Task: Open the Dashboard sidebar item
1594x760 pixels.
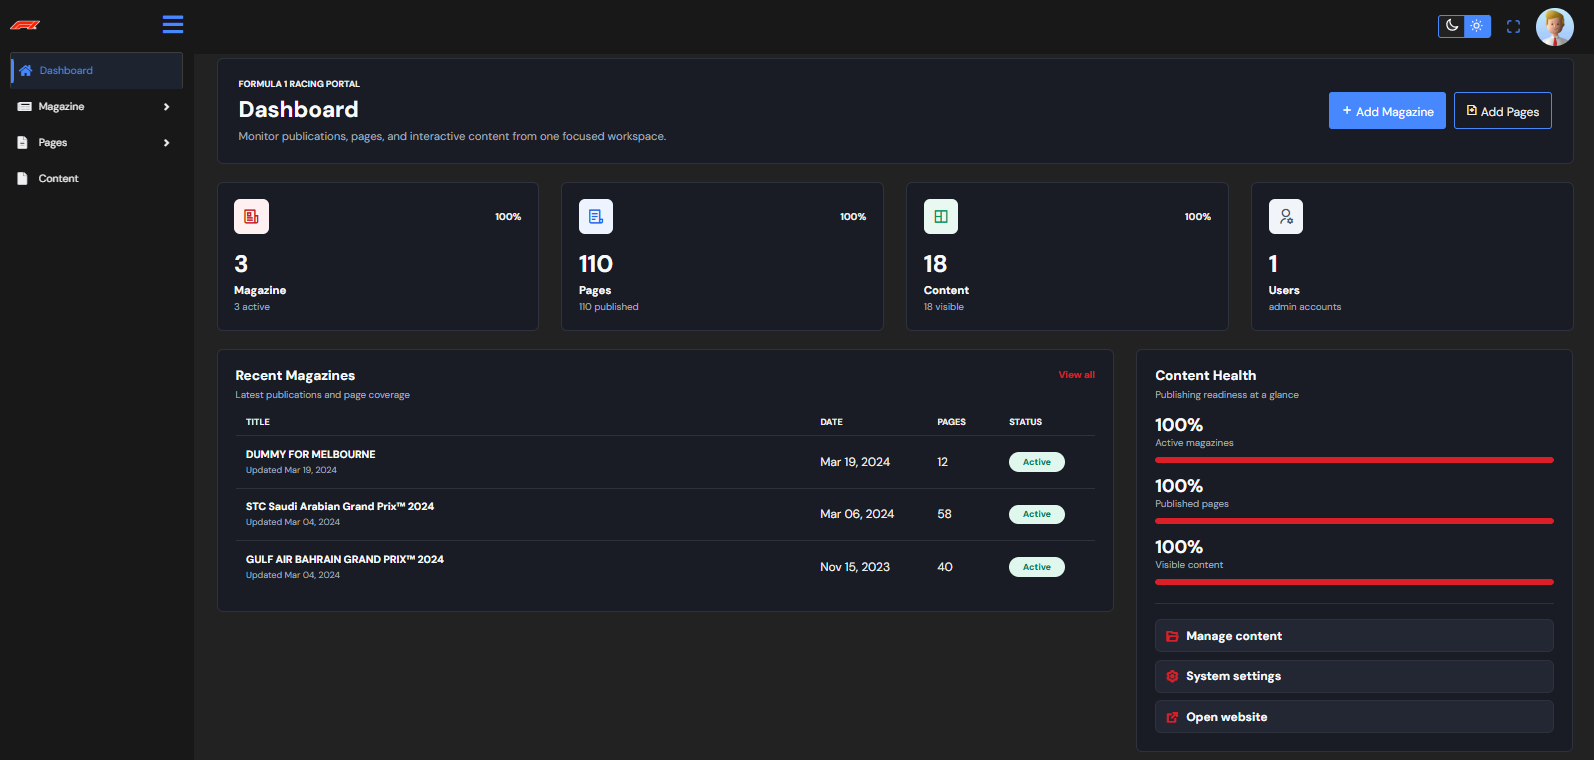Action: pyautogui.click(x=97, y=71)
